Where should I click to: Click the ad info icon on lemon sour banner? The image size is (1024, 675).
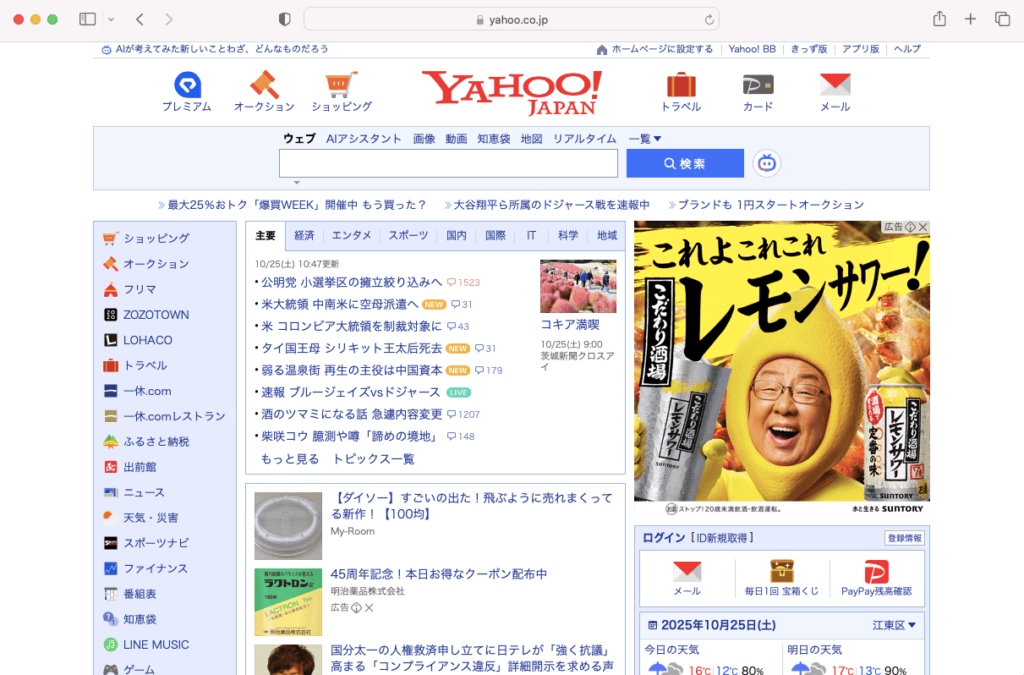tap(910, 227)
